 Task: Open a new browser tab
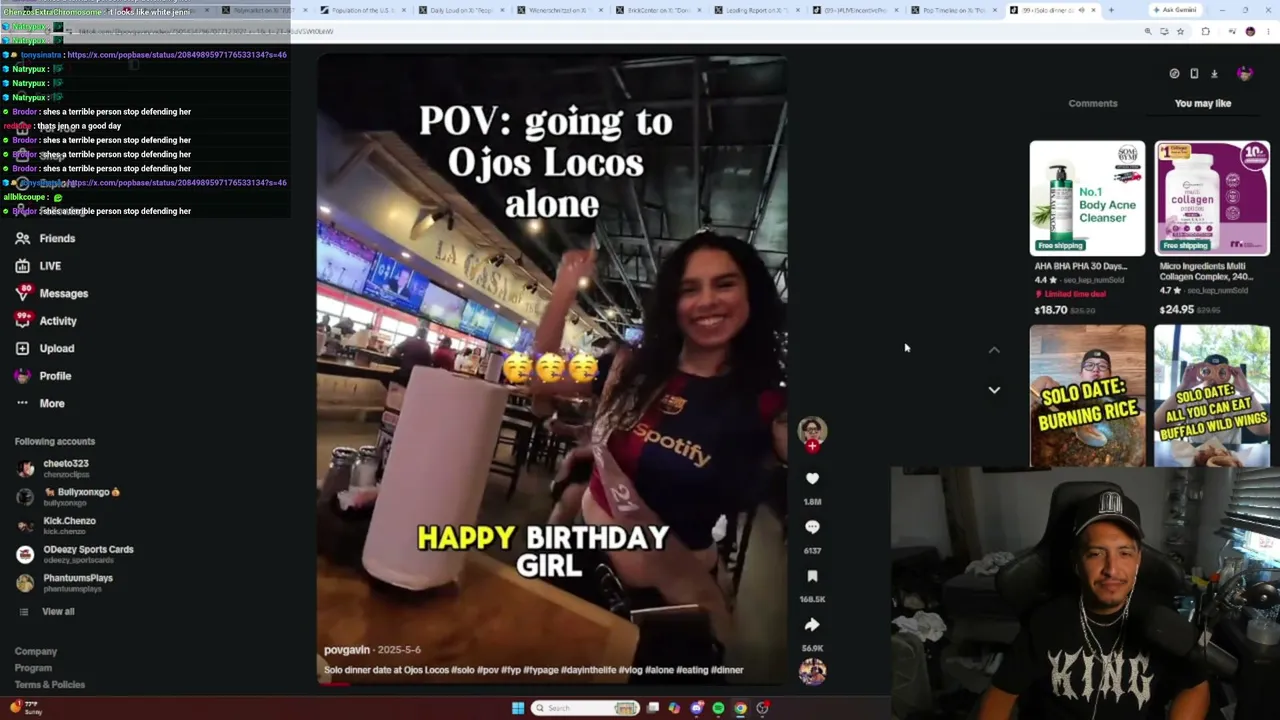1111,10
